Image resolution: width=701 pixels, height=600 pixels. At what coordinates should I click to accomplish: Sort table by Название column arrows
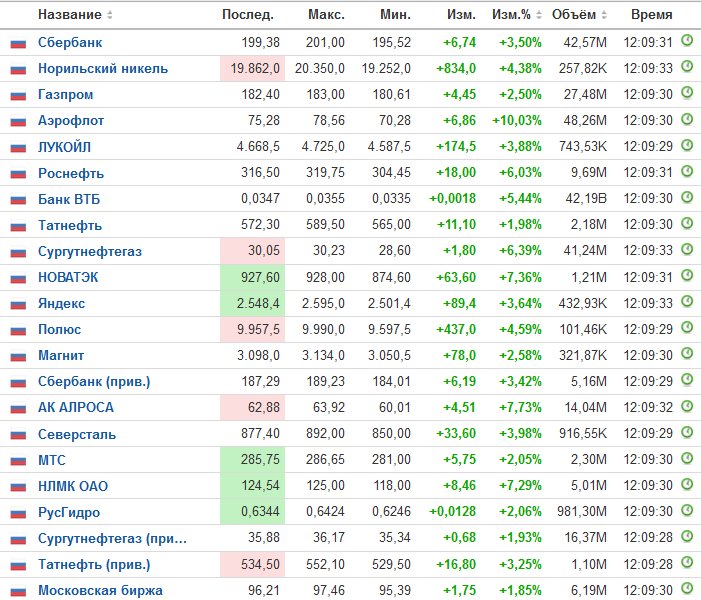[x=110, y=15]
